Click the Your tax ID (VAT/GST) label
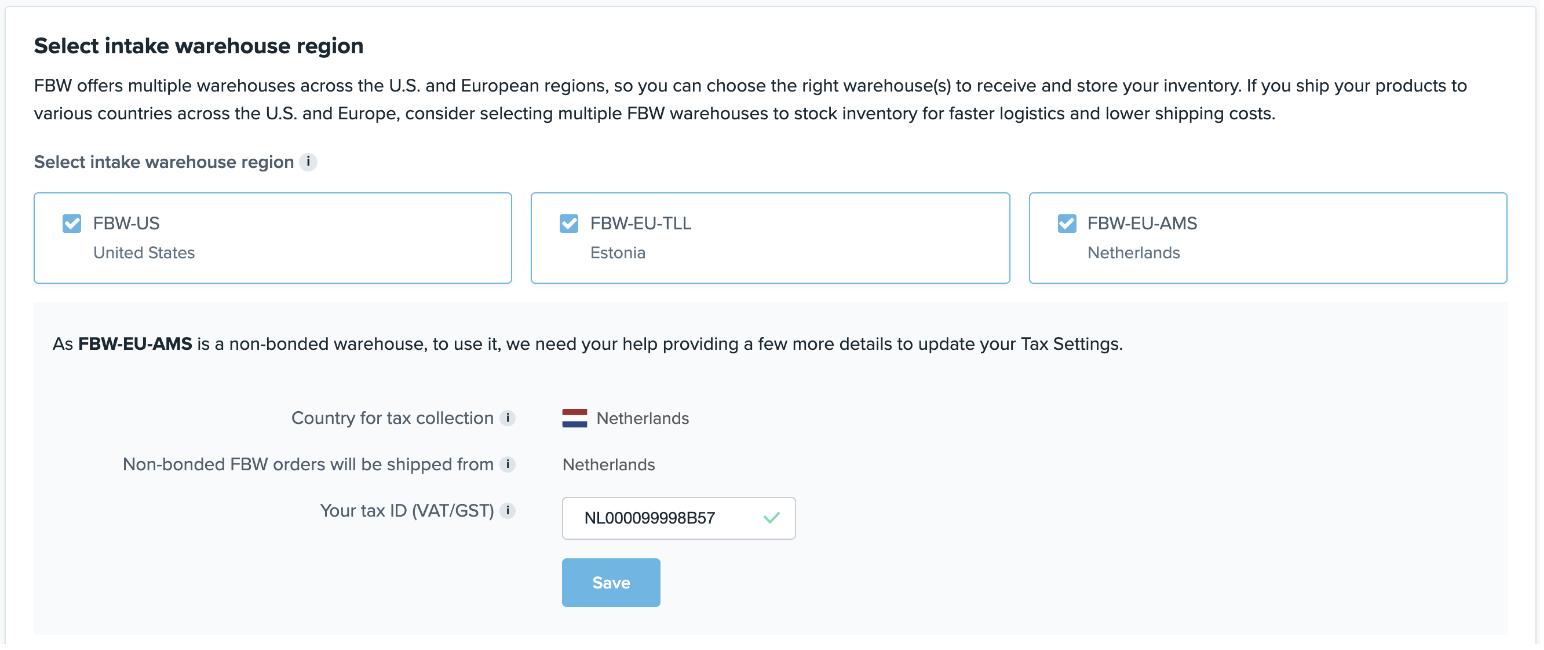This screenshot has width=1544, height=650. click(407, 511)
